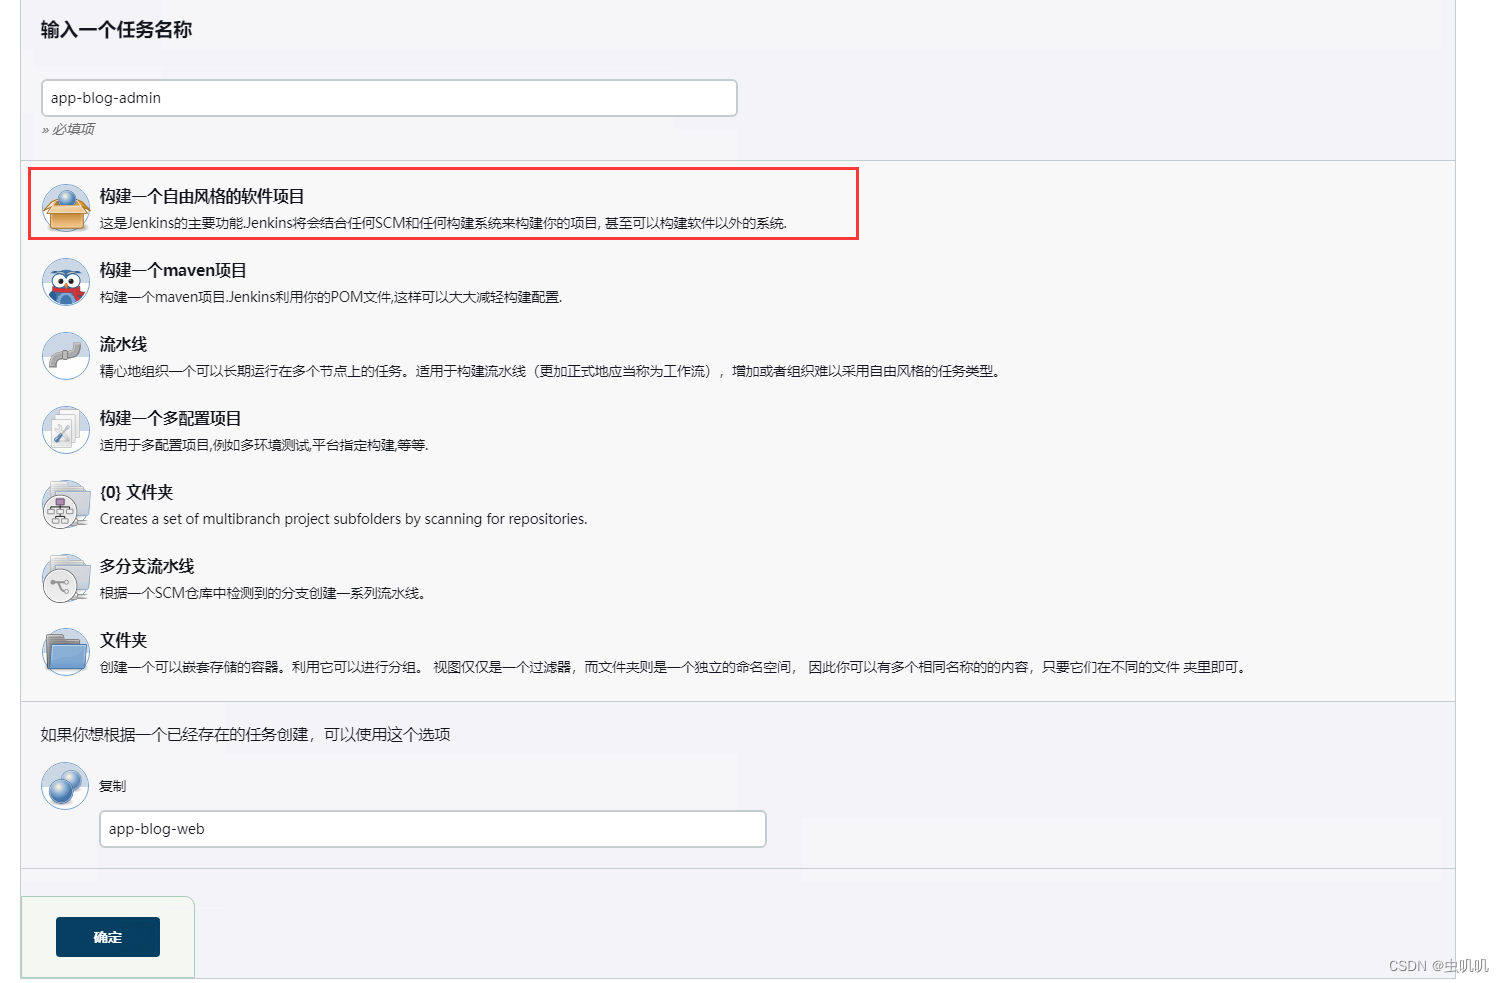Select 构建一个自由风格的软件项目 title

(x=202, y=196)
